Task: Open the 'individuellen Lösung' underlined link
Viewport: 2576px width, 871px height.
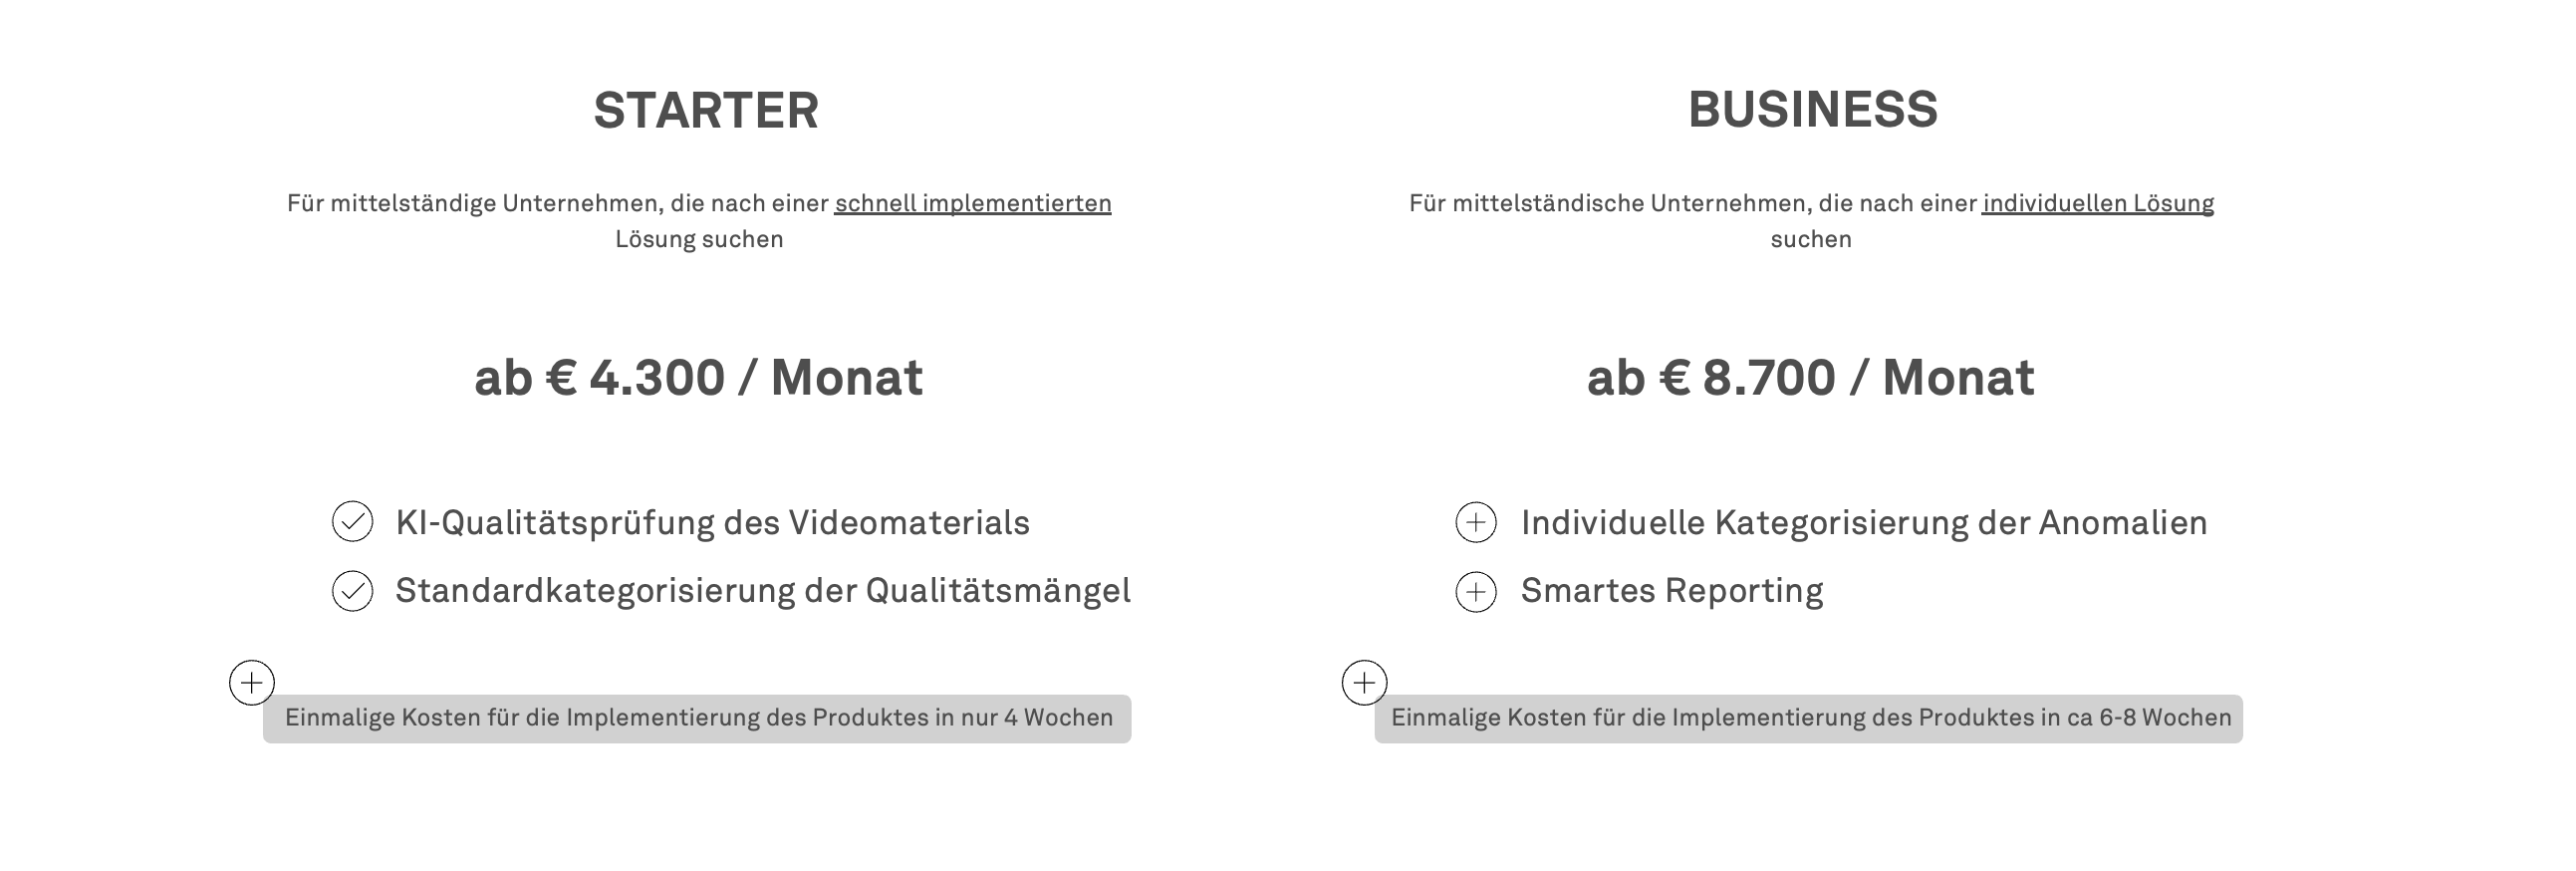Action: (2098, 203)
